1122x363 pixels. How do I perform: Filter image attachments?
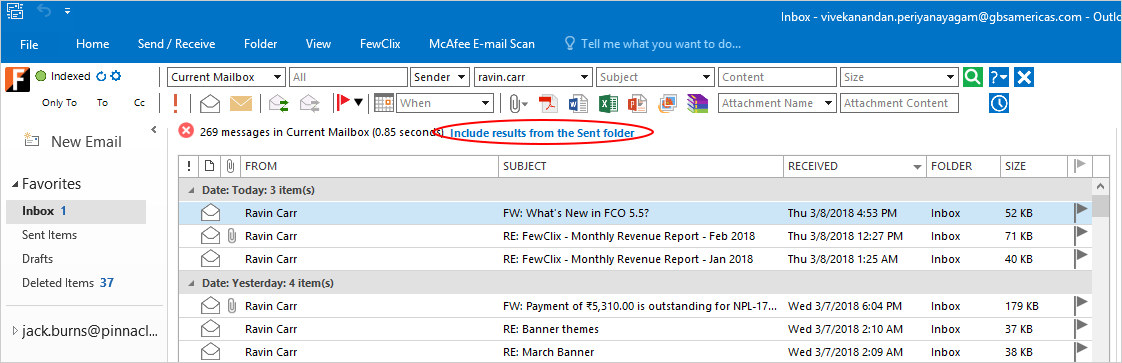point(668,103)
